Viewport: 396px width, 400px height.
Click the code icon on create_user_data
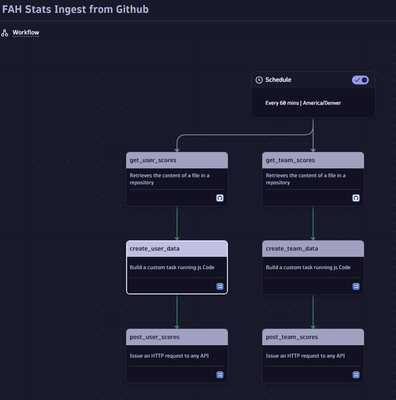pos(220,286)
